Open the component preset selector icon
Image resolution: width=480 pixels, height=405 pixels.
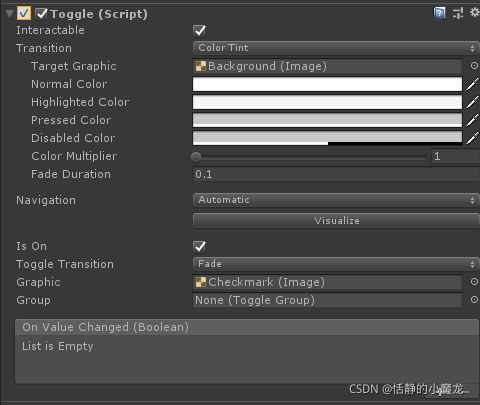click(458, 13)
